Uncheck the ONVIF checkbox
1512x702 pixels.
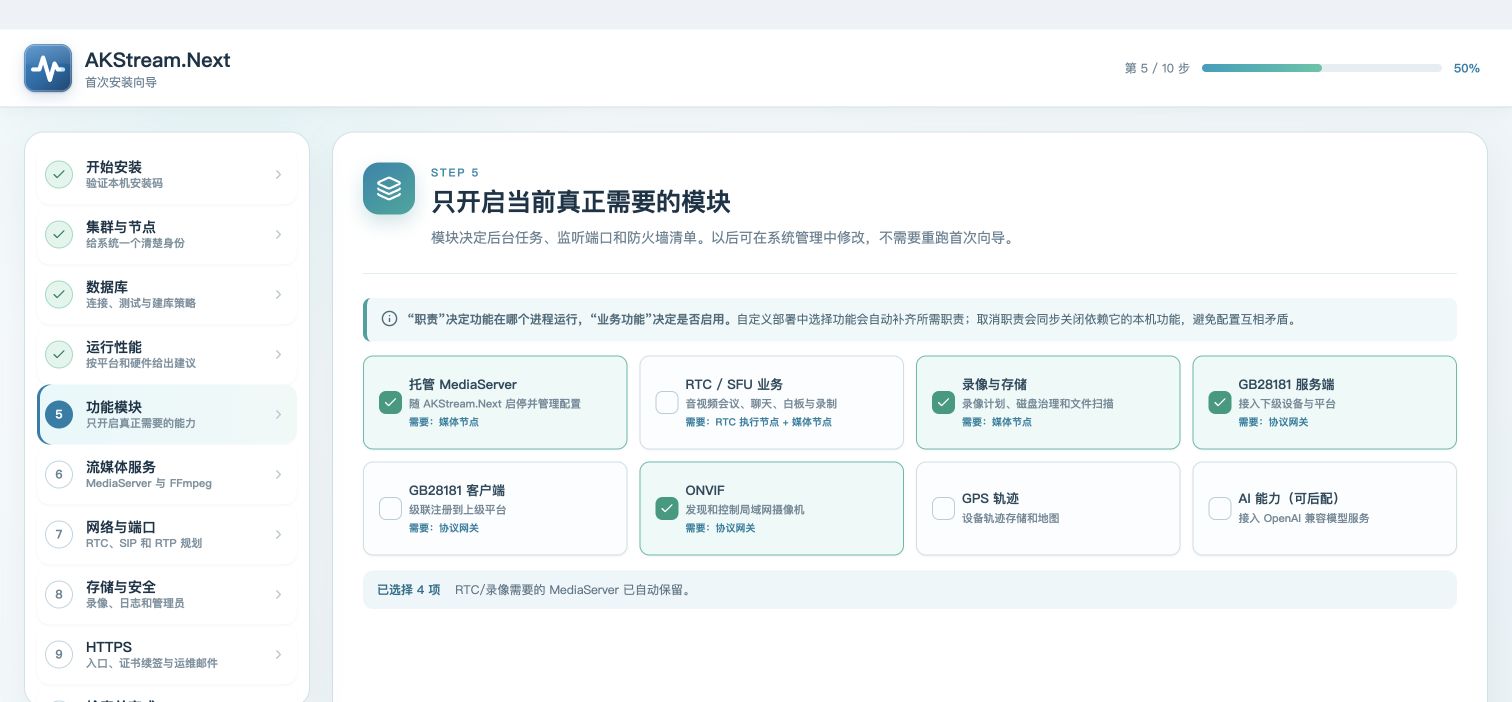click(667, 508)
